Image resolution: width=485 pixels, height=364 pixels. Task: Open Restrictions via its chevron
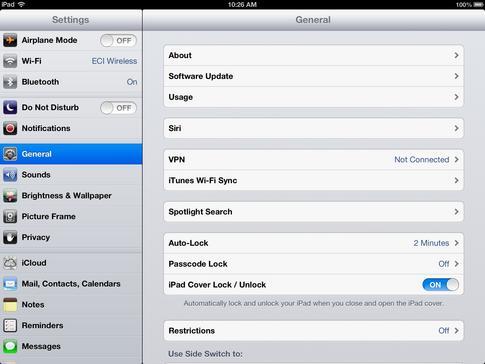pyautogui.click(x=456, y=331)
